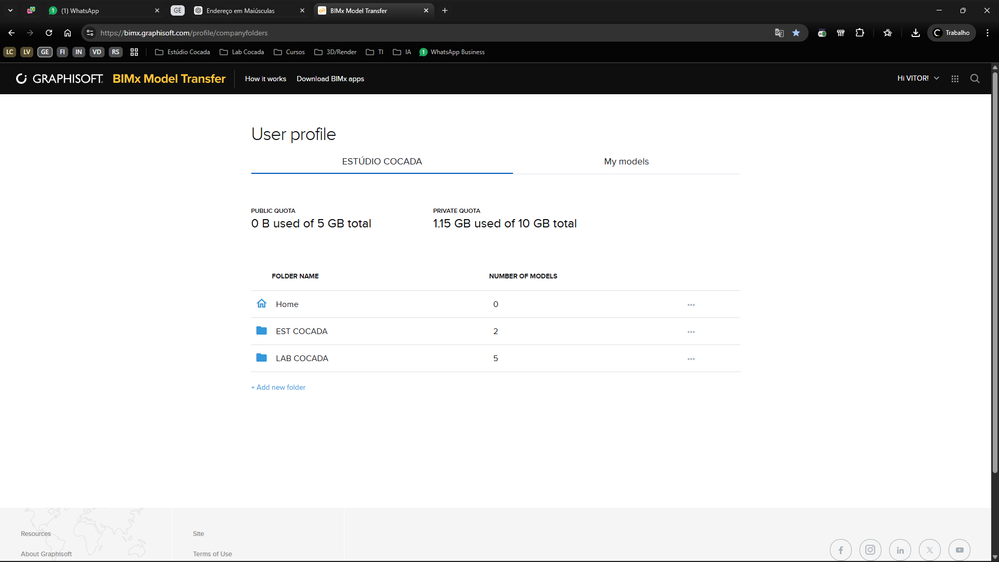Image resolution: width=999 pixels, height=562 pixels.
Task: Click the EST COCADA folder icon
Action: pos(261,331)
